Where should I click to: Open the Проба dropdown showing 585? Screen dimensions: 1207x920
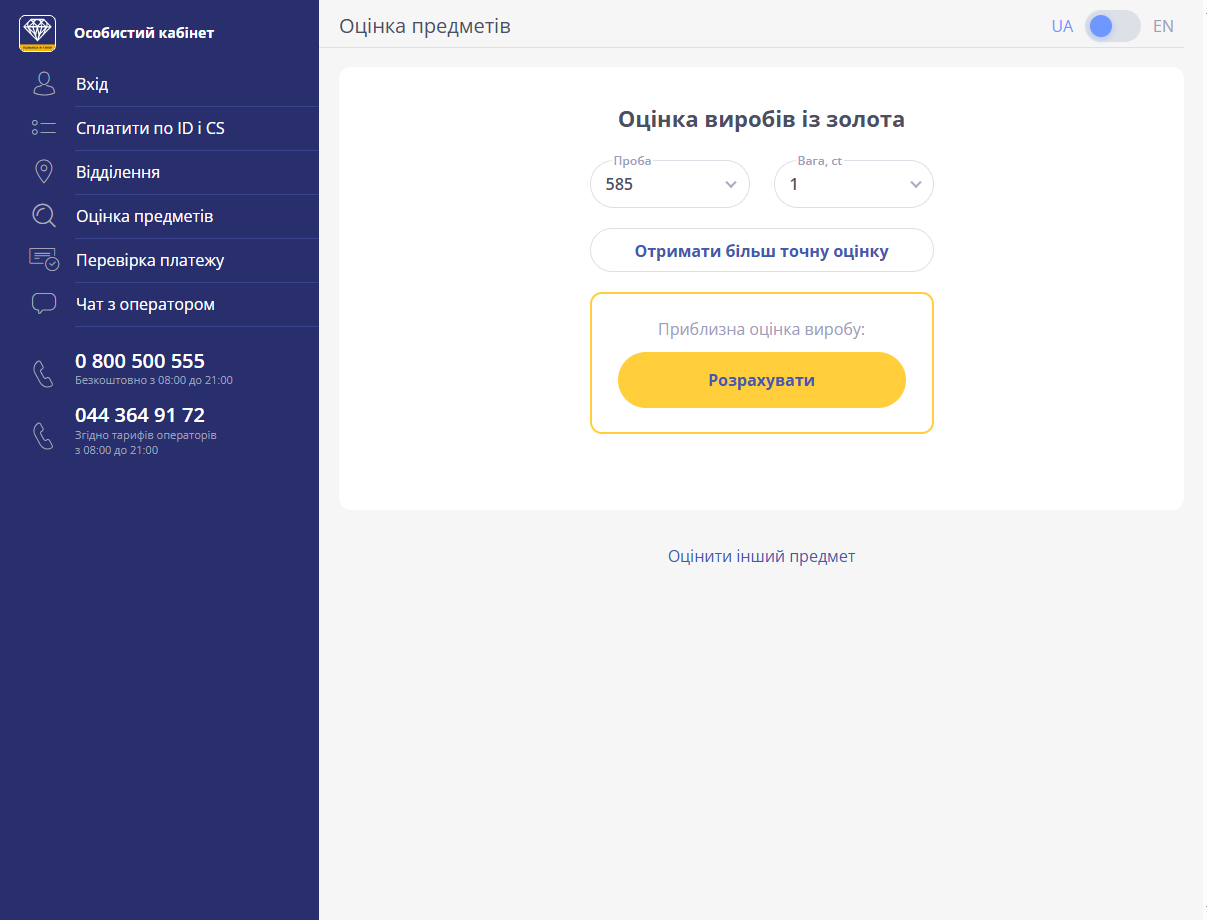pyautogui.click(x=669, y=184)
